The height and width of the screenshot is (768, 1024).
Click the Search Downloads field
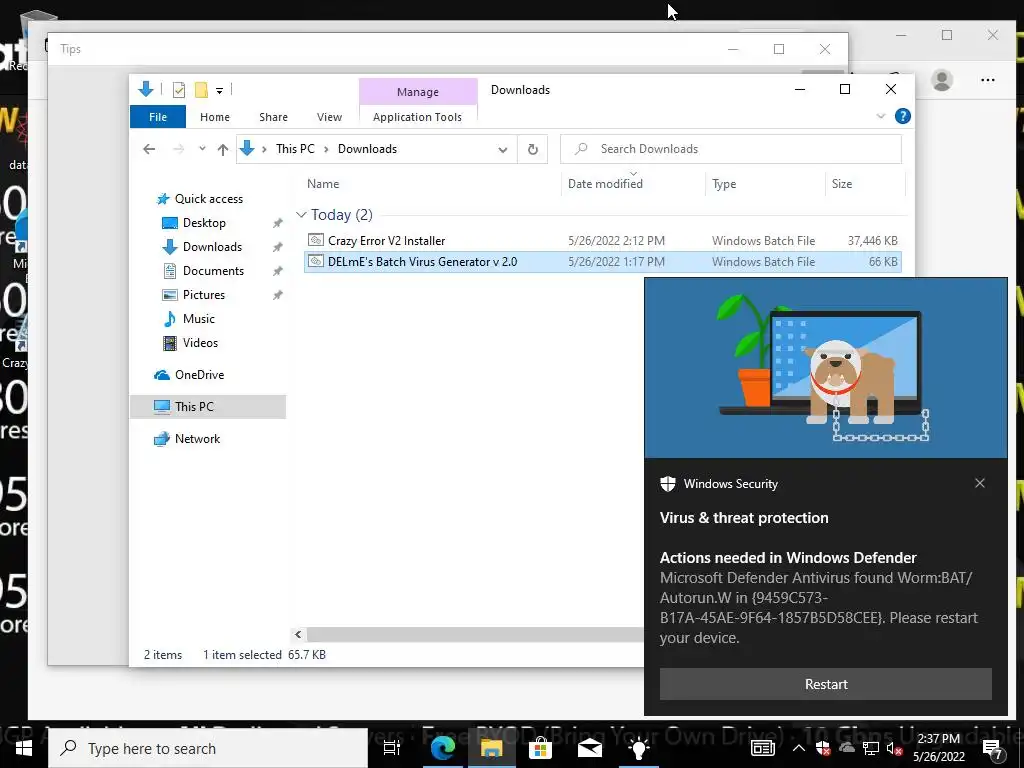pos(731,149)
